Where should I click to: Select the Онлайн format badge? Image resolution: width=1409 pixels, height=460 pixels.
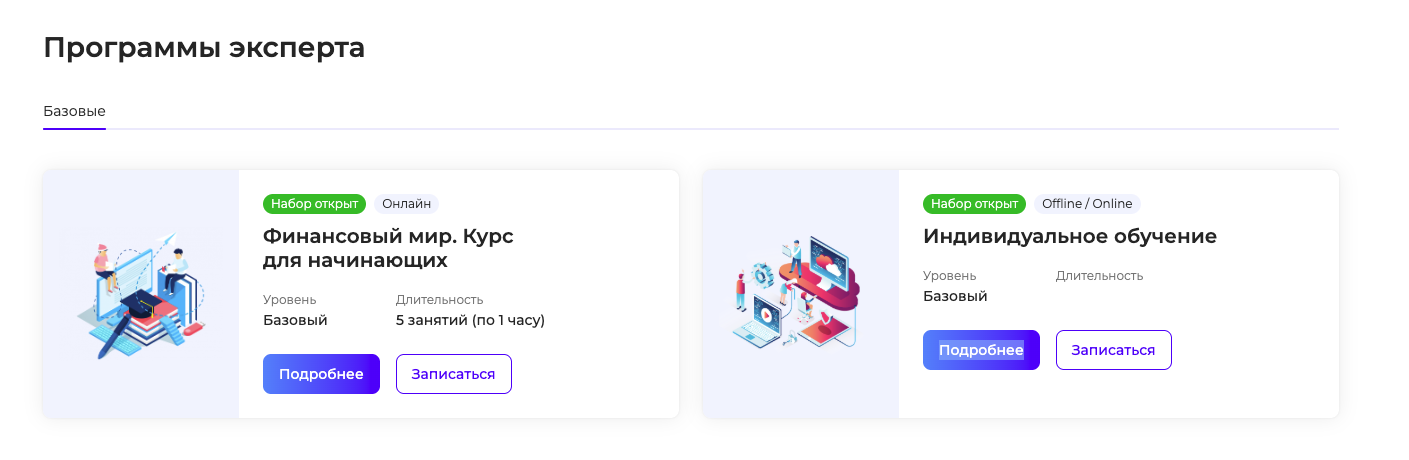tap(407, 204)
